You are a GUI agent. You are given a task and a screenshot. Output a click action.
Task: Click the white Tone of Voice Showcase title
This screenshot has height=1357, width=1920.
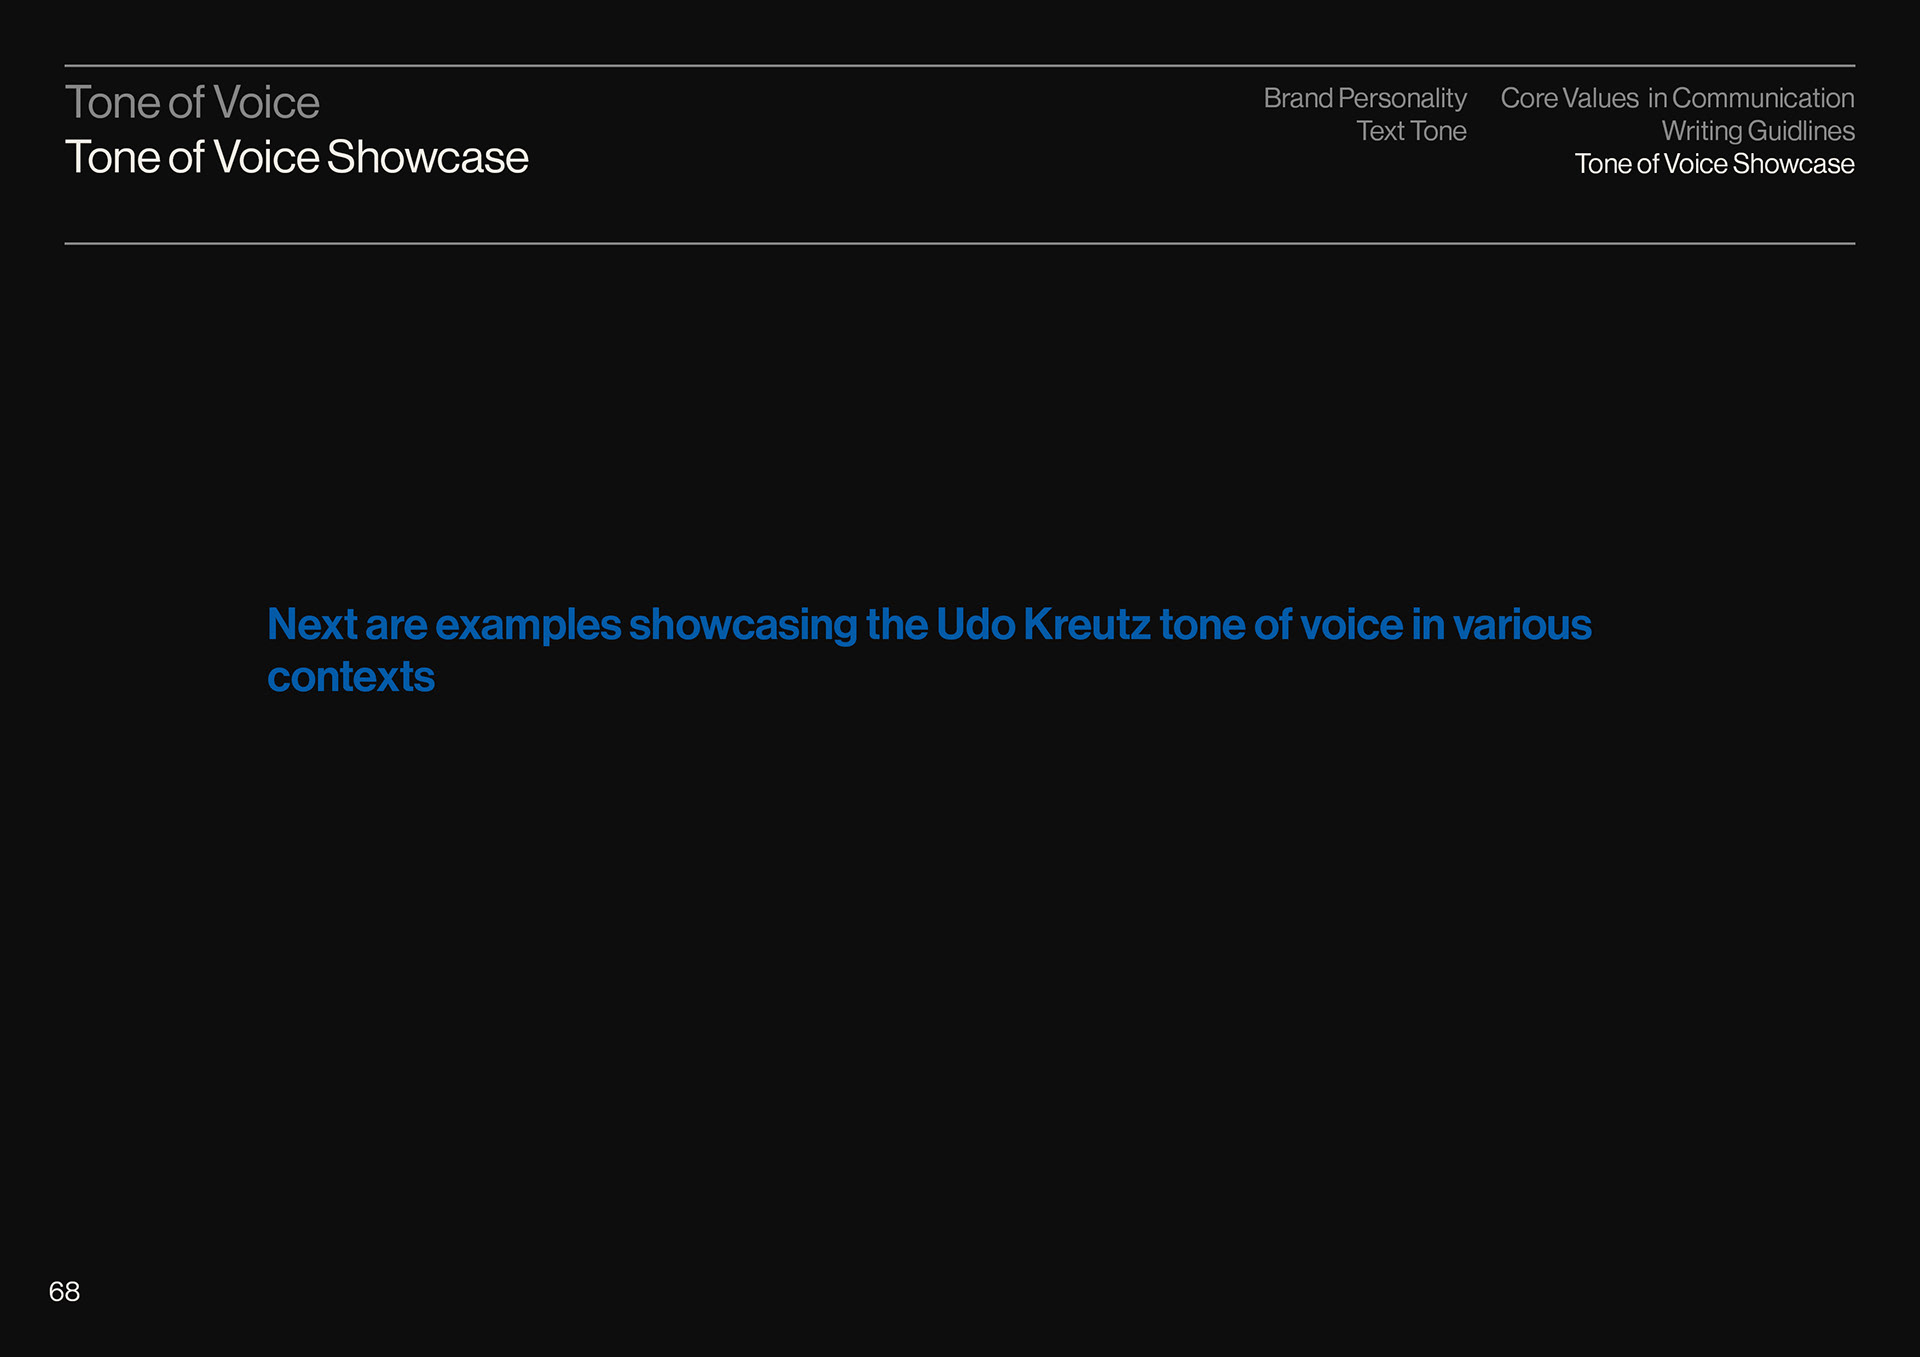pos(296,158)
